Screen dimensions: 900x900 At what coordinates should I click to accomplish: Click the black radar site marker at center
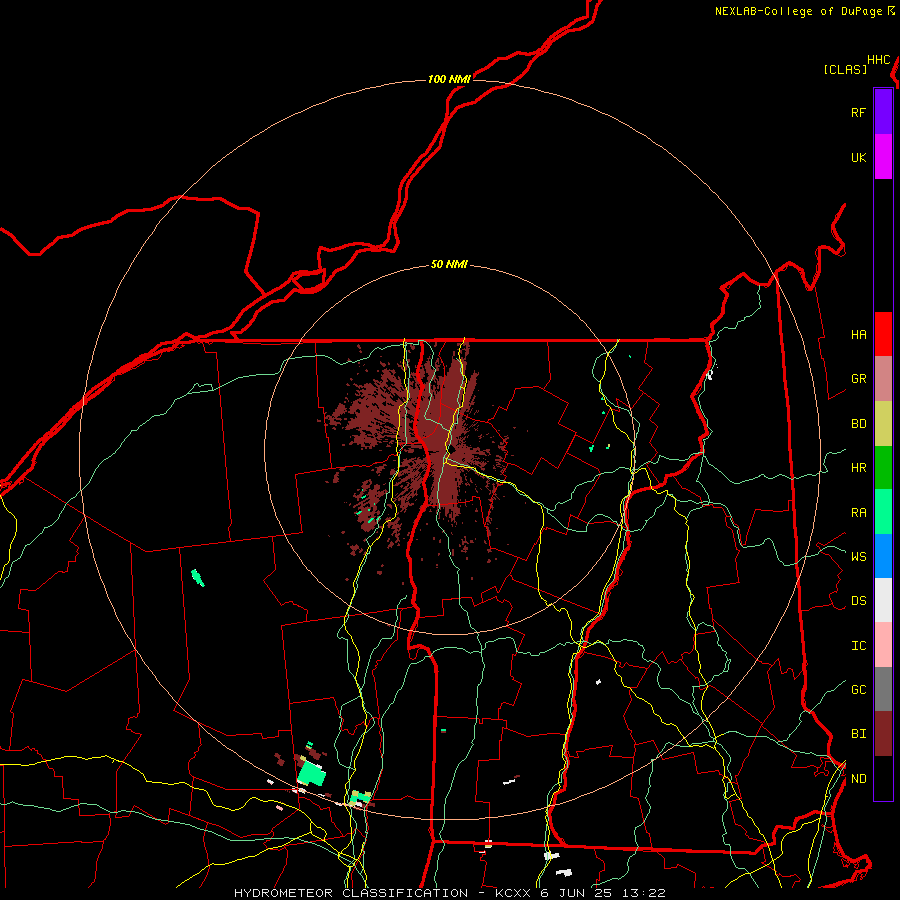pos(451,449)
